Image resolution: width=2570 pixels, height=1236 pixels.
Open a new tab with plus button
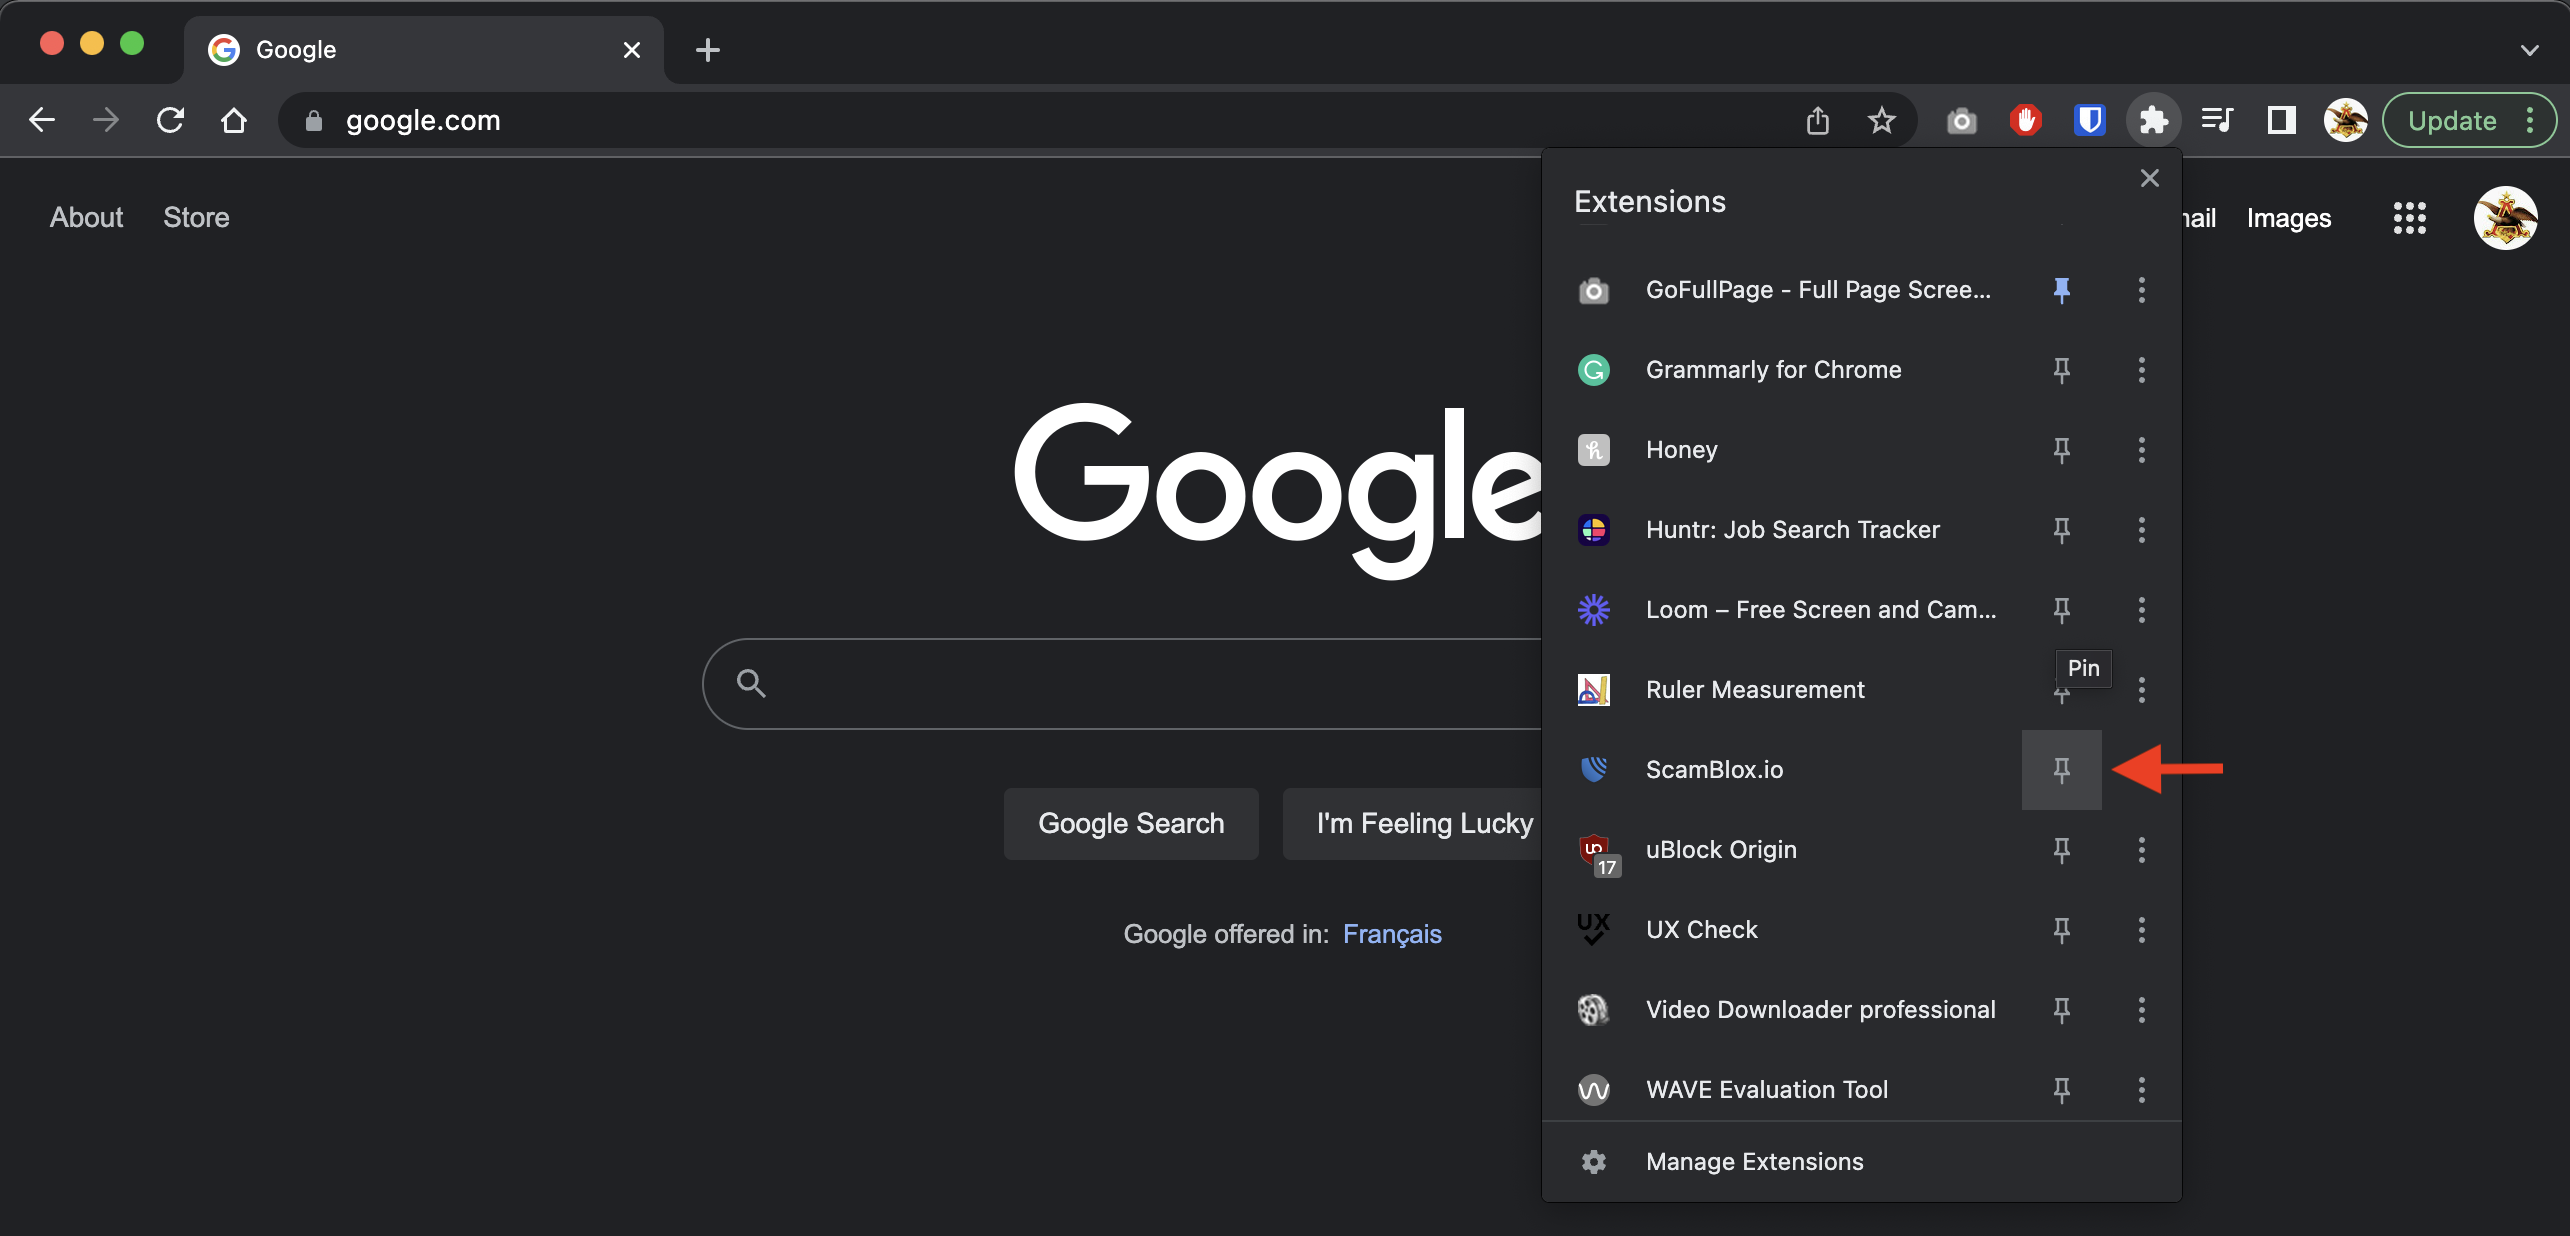[x=708, y=50]
